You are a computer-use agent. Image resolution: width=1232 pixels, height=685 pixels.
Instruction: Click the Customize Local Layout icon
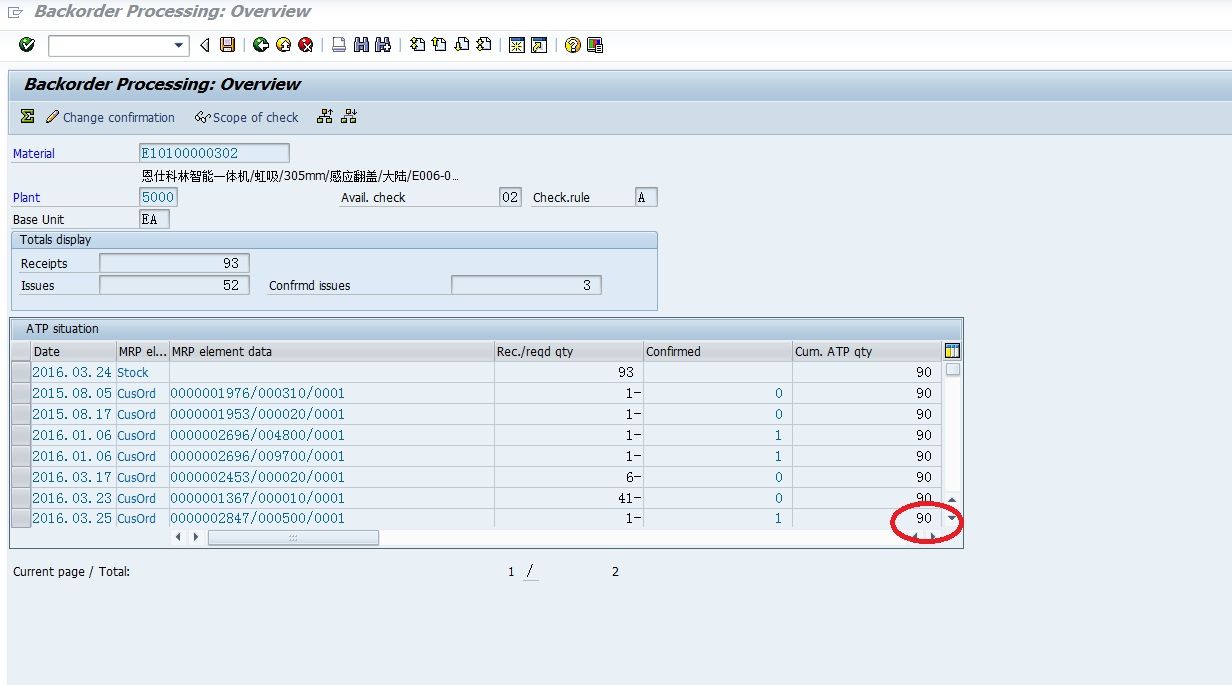pyautogui.click(x=595, y=45)
